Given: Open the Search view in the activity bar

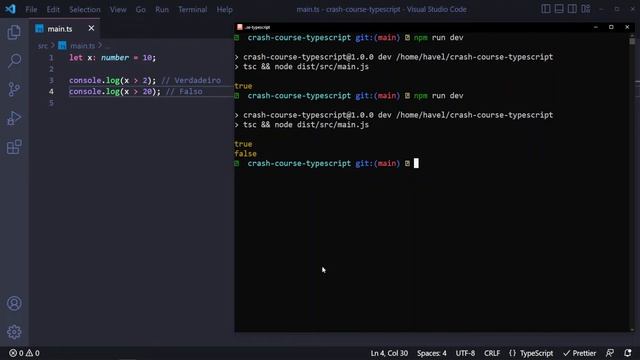Looking at the screenshot, I should pyautogui.click(x=14, y=61).
